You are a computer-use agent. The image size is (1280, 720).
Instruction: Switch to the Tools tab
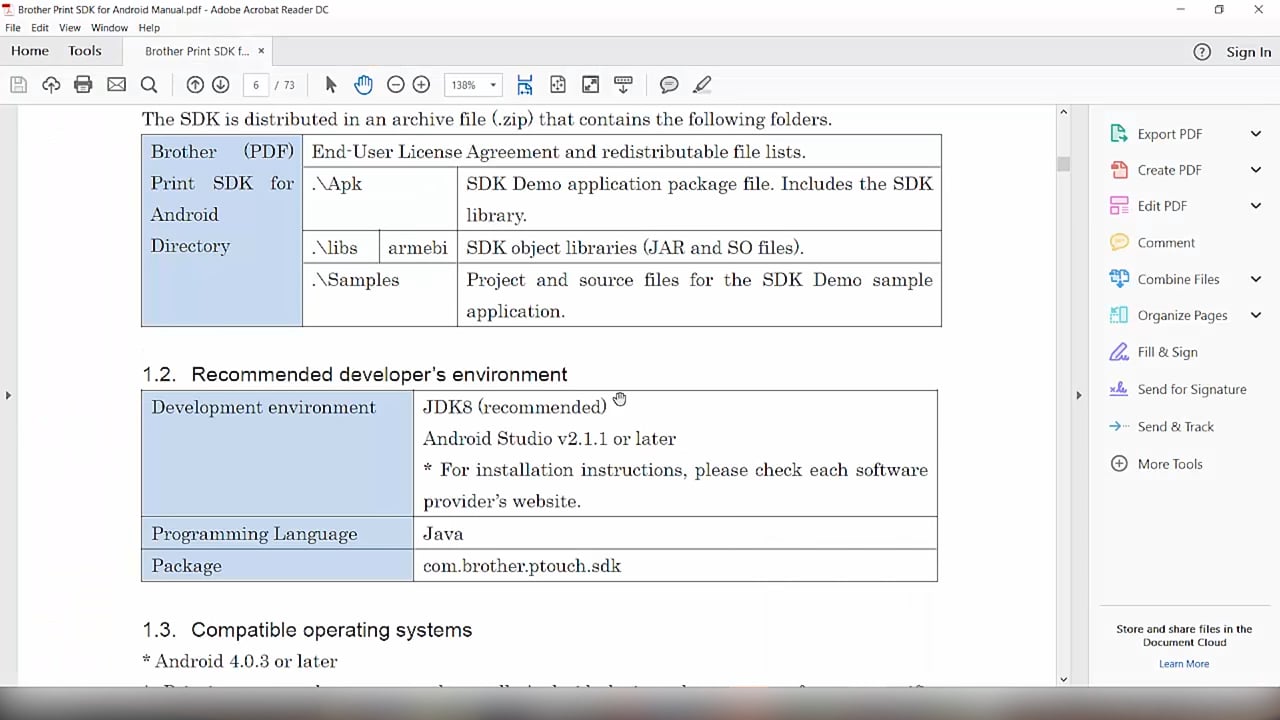(x=85, y=51)
